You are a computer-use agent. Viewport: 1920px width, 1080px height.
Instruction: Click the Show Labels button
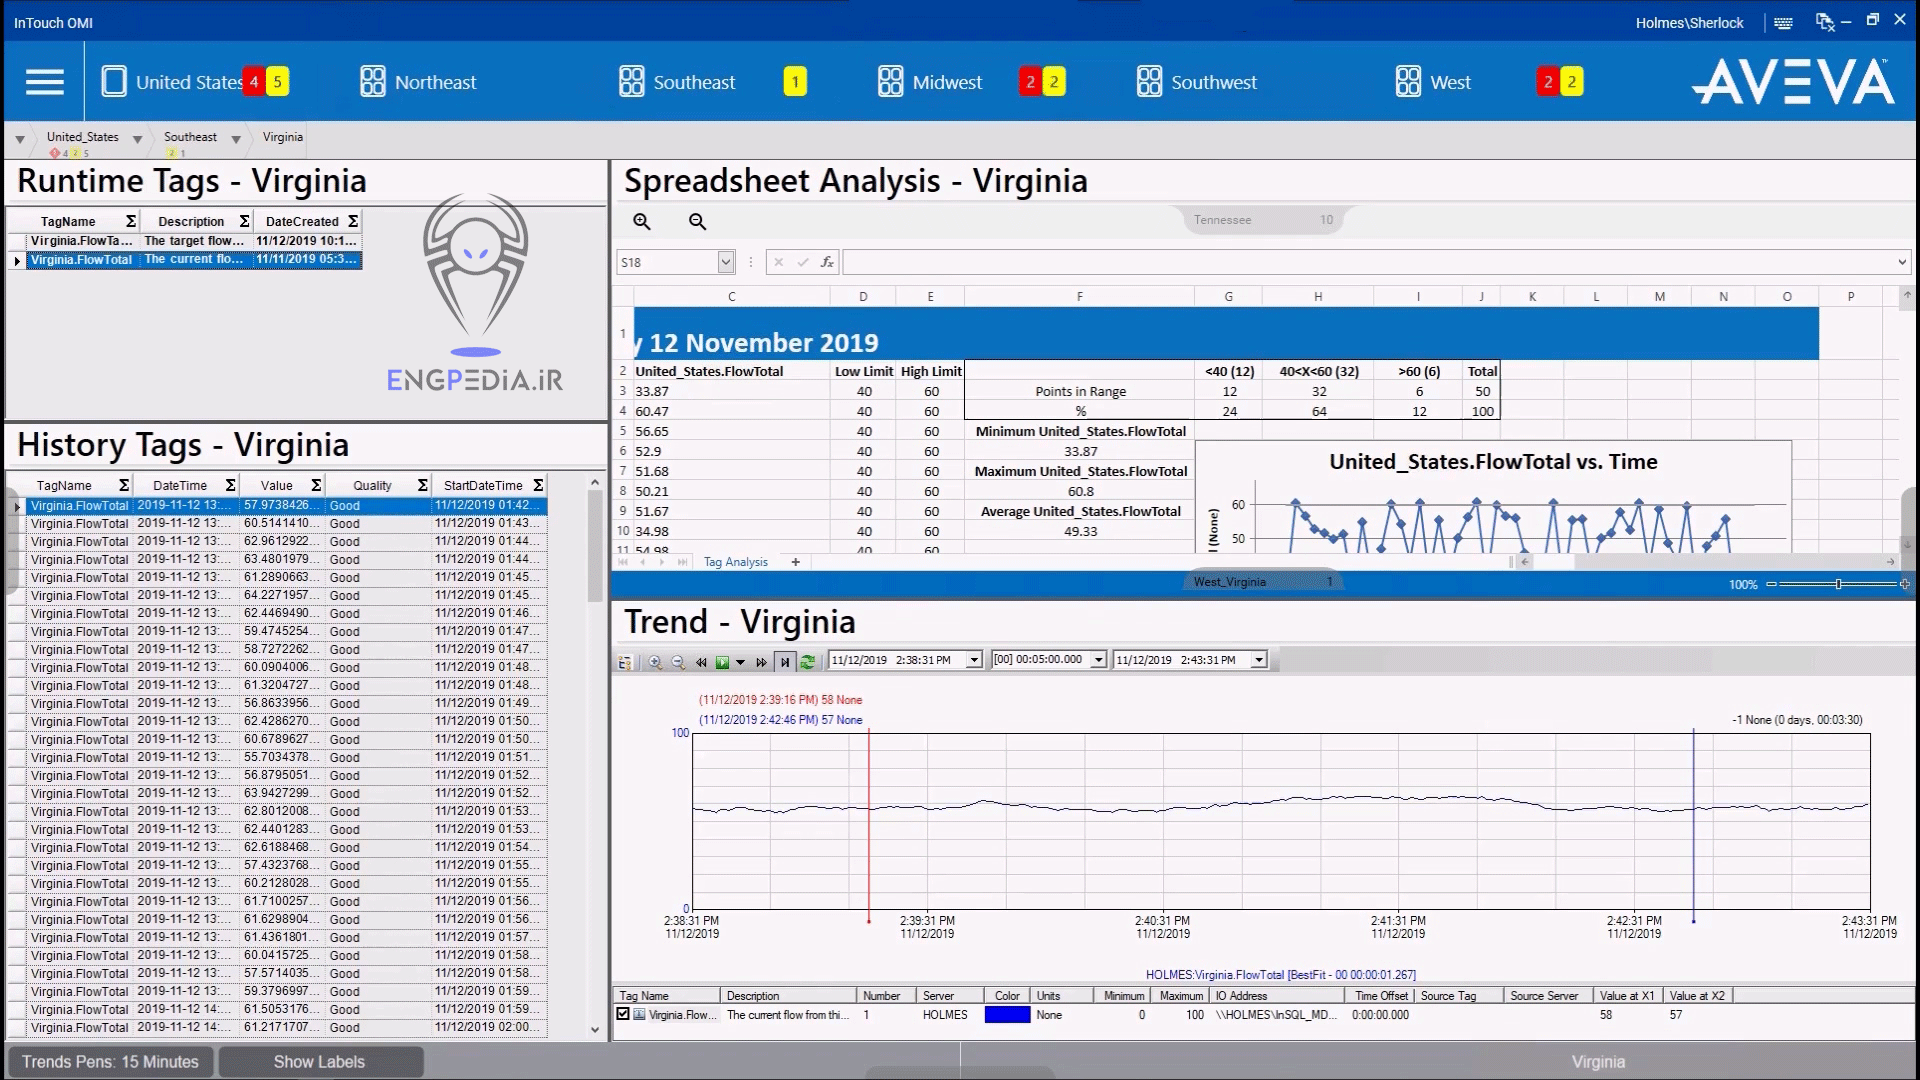(x=320, y=1062)
